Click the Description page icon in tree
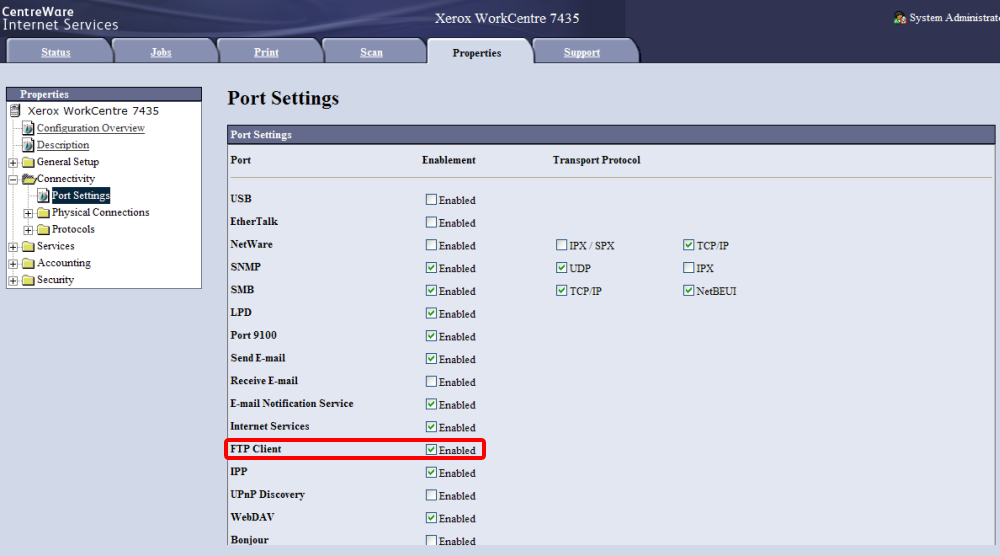Image resolution: width=1000 pixels, height=556 pixels. [29, 145]
